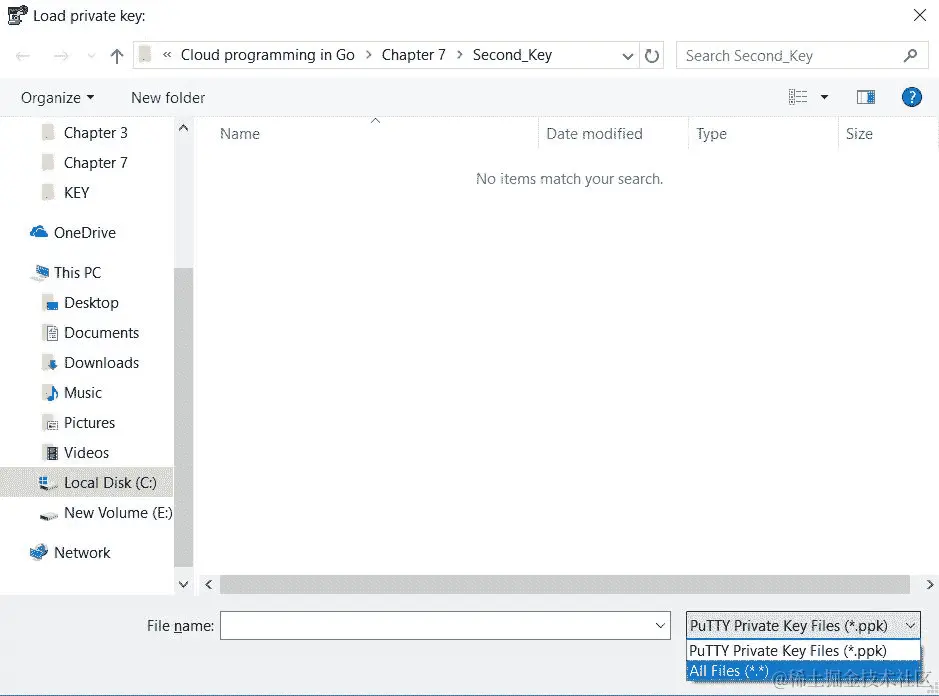Image resolution: width=939 pixels, height=696 pixels.
Task: Click the Pictures icon in sidebar
Action: [52, 423]
